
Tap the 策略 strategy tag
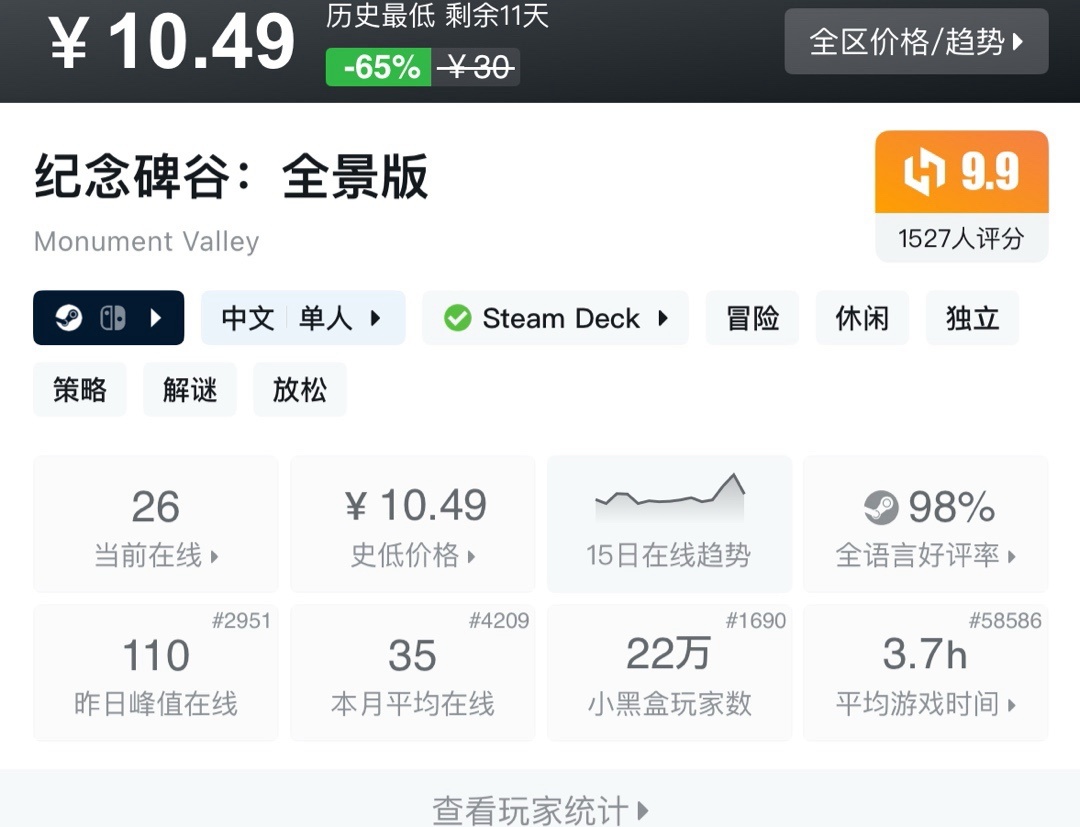(80, 389)
